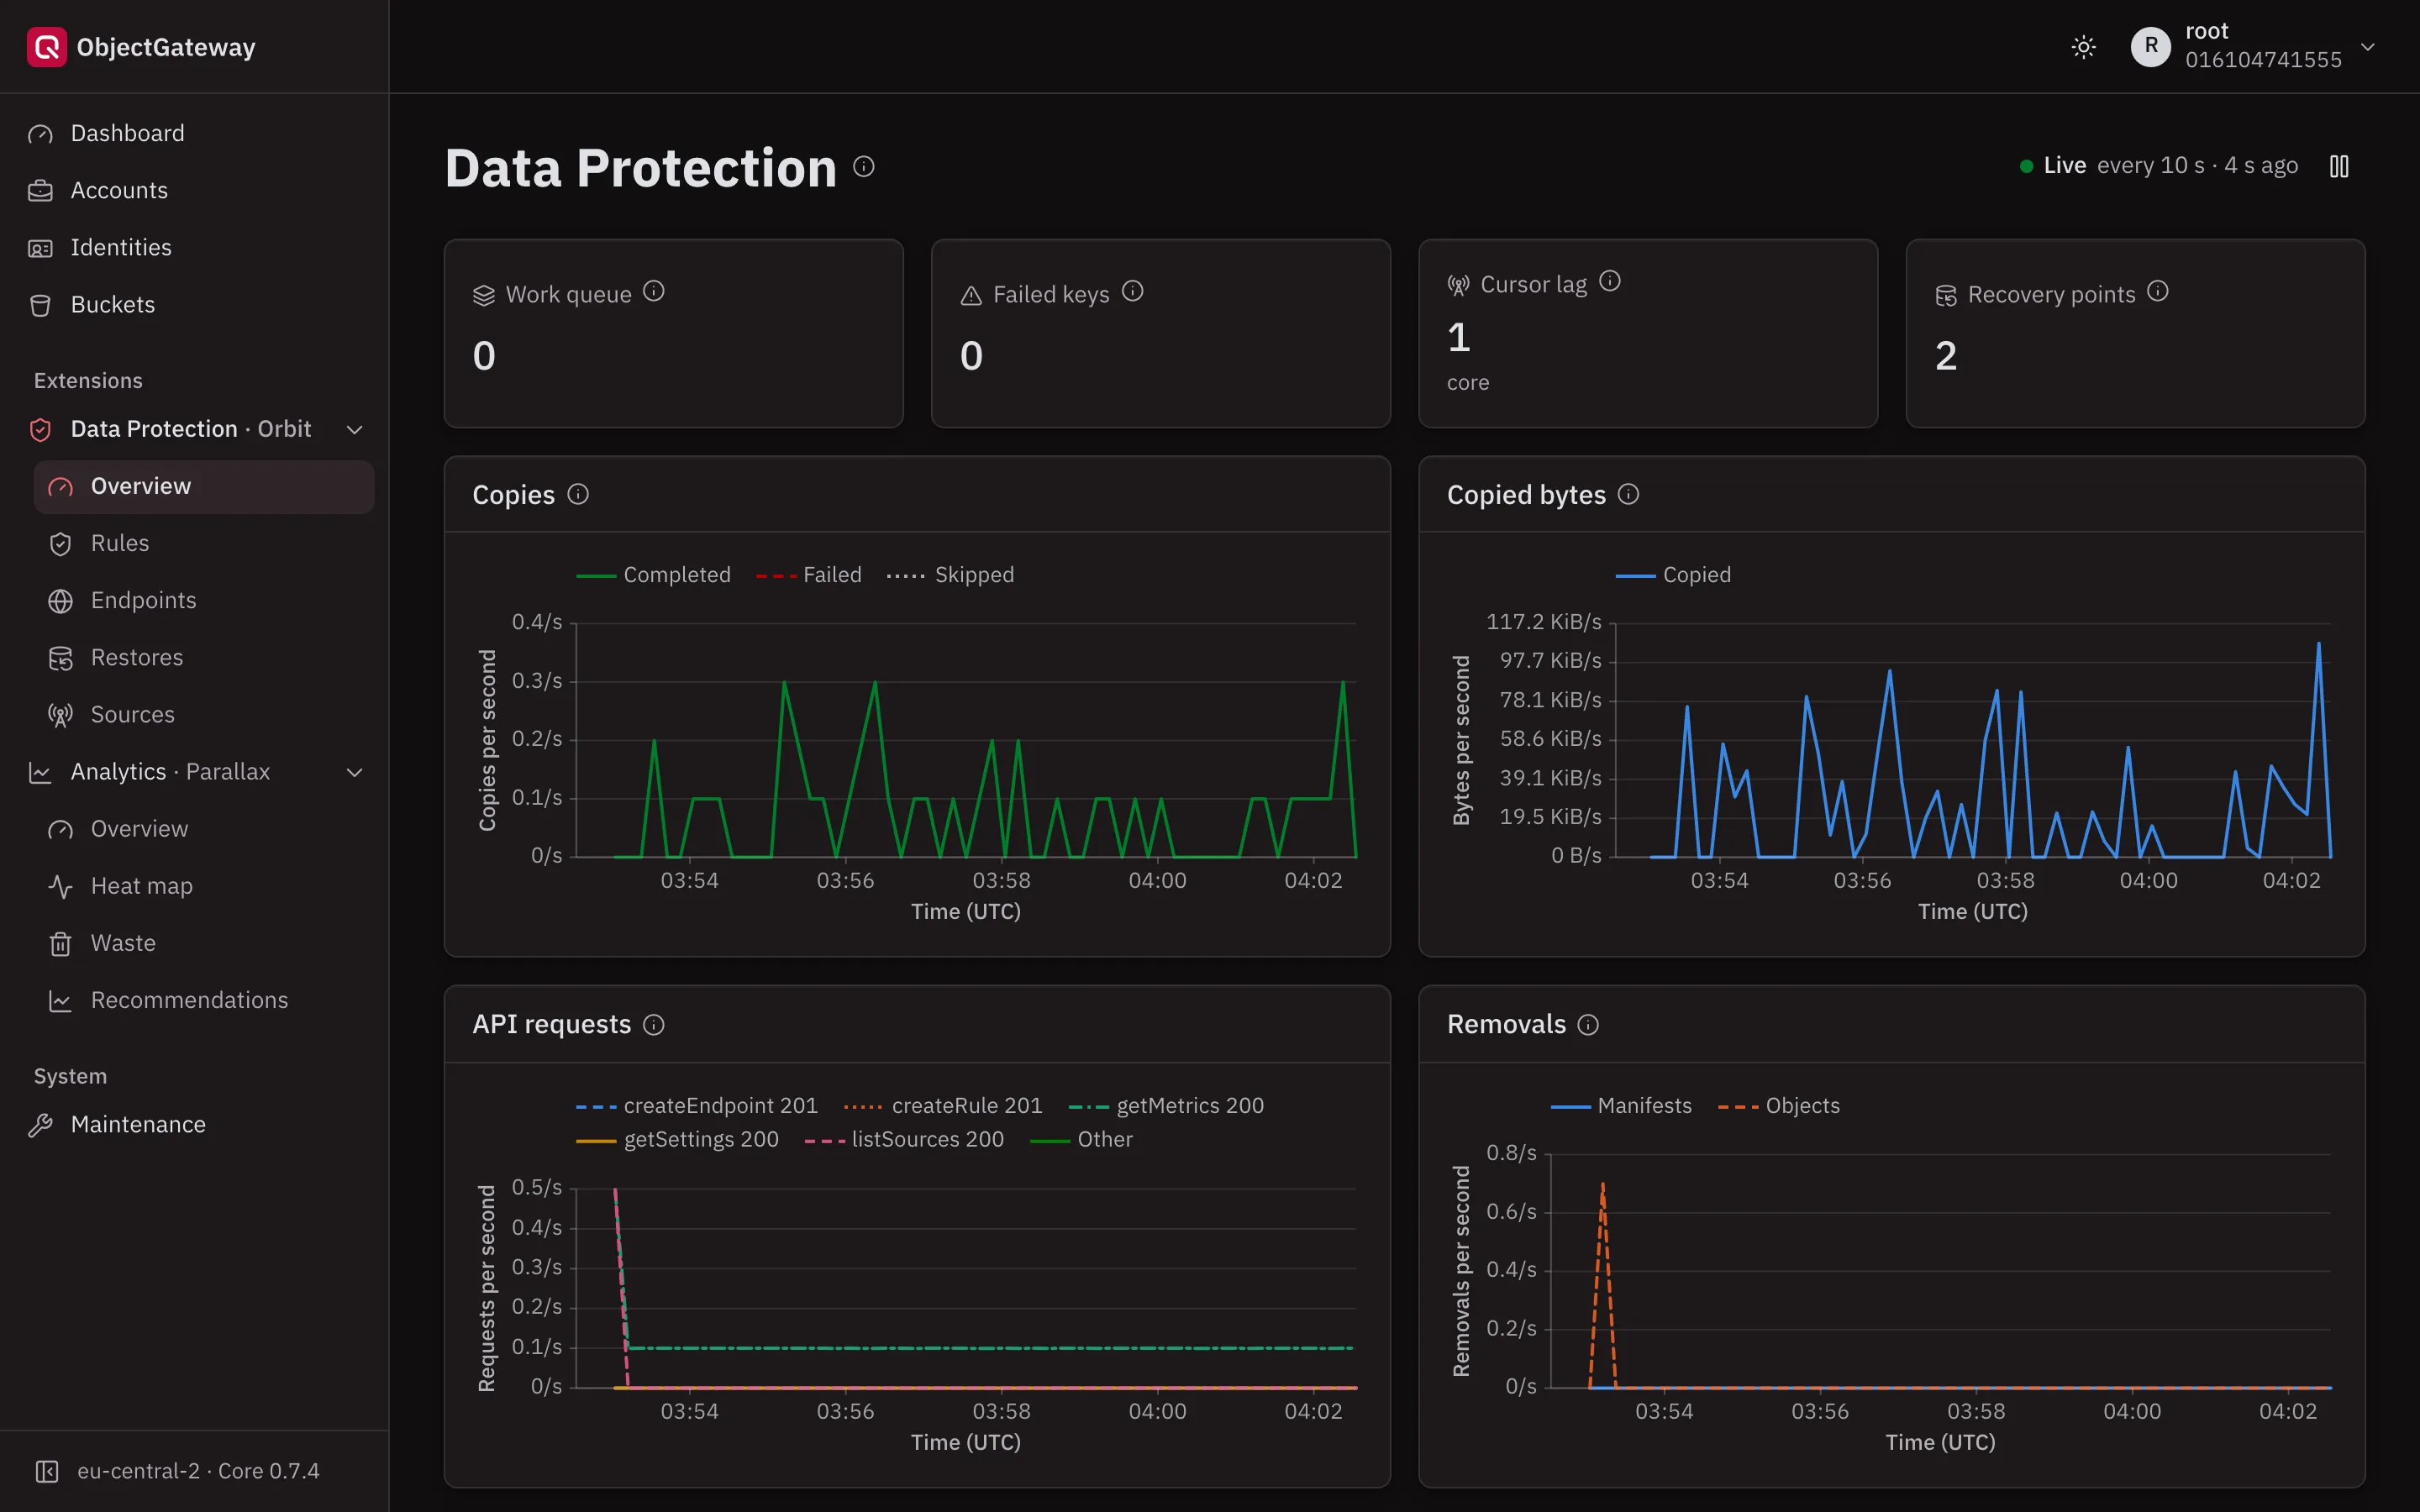Click the Recovery points card value 2
Image resolution: width=2420 pixels, height=1512 pixels.
point(1945,356)
